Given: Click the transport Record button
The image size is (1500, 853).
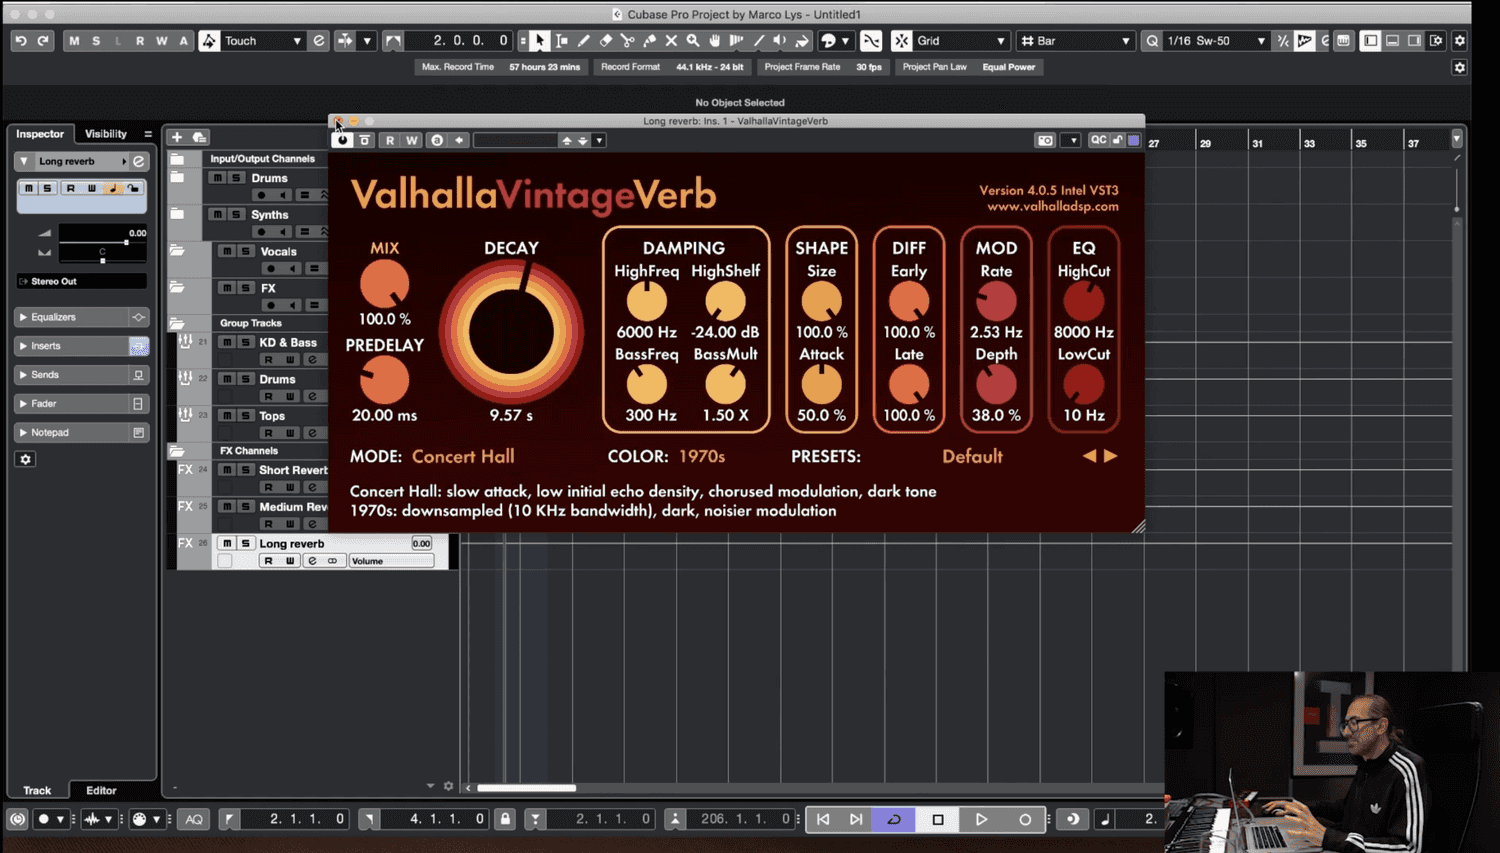Looking at the screenshot, I should click(x=1025, y=819).
